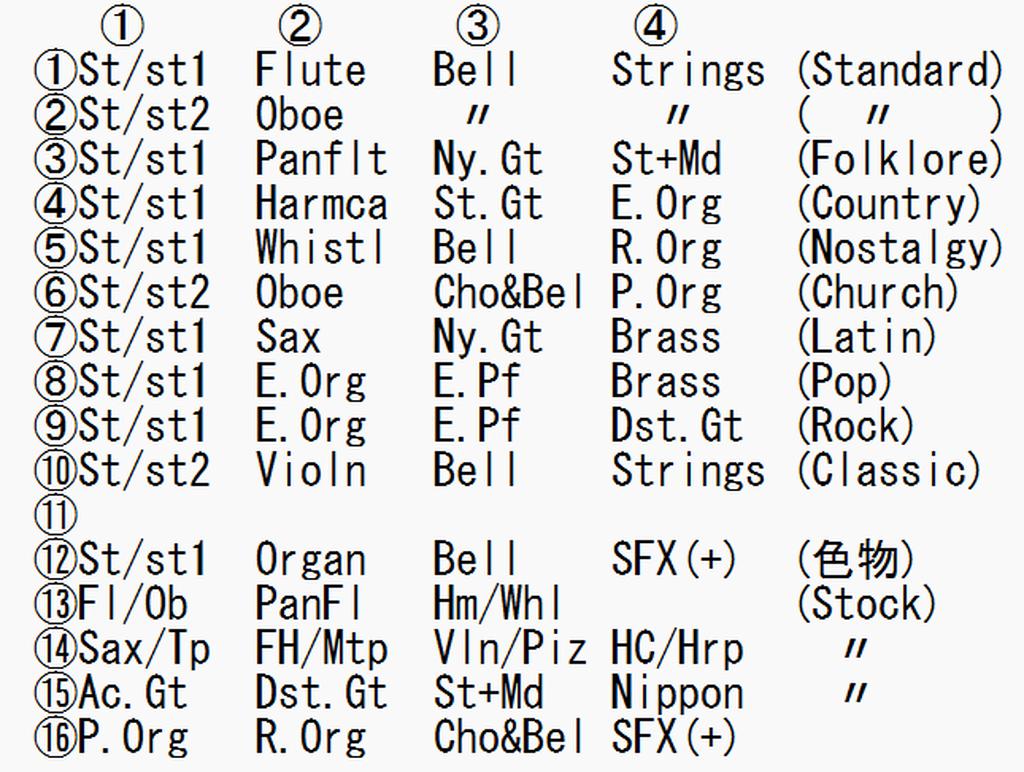This screenshot has height=772, width=1024.
Task: Click the circled number 11 row marker
Action: [56, 516]
